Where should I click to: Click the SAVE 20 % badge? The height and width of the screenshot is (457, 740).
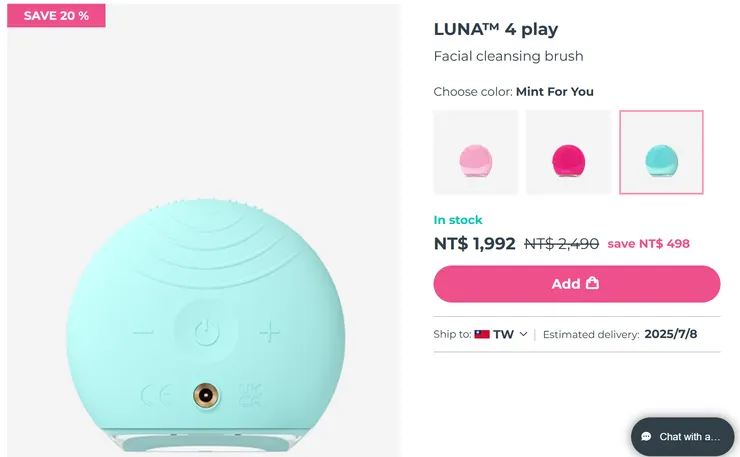click(x=56, y=16)
